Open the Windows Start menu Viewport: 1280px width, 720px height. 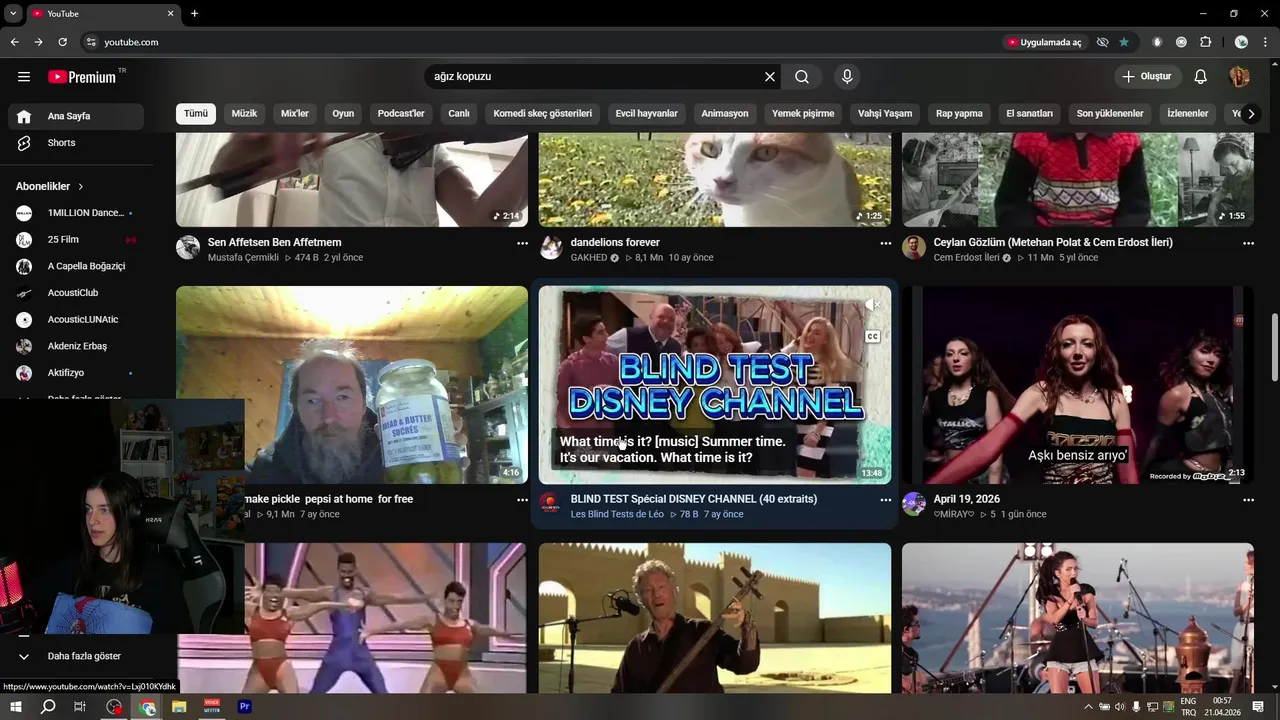click(x=15, y=707)
